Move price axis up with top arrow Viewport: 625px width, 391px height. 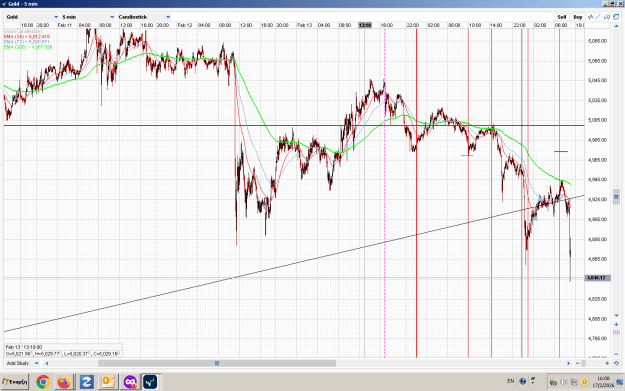[x=616, y=26]
